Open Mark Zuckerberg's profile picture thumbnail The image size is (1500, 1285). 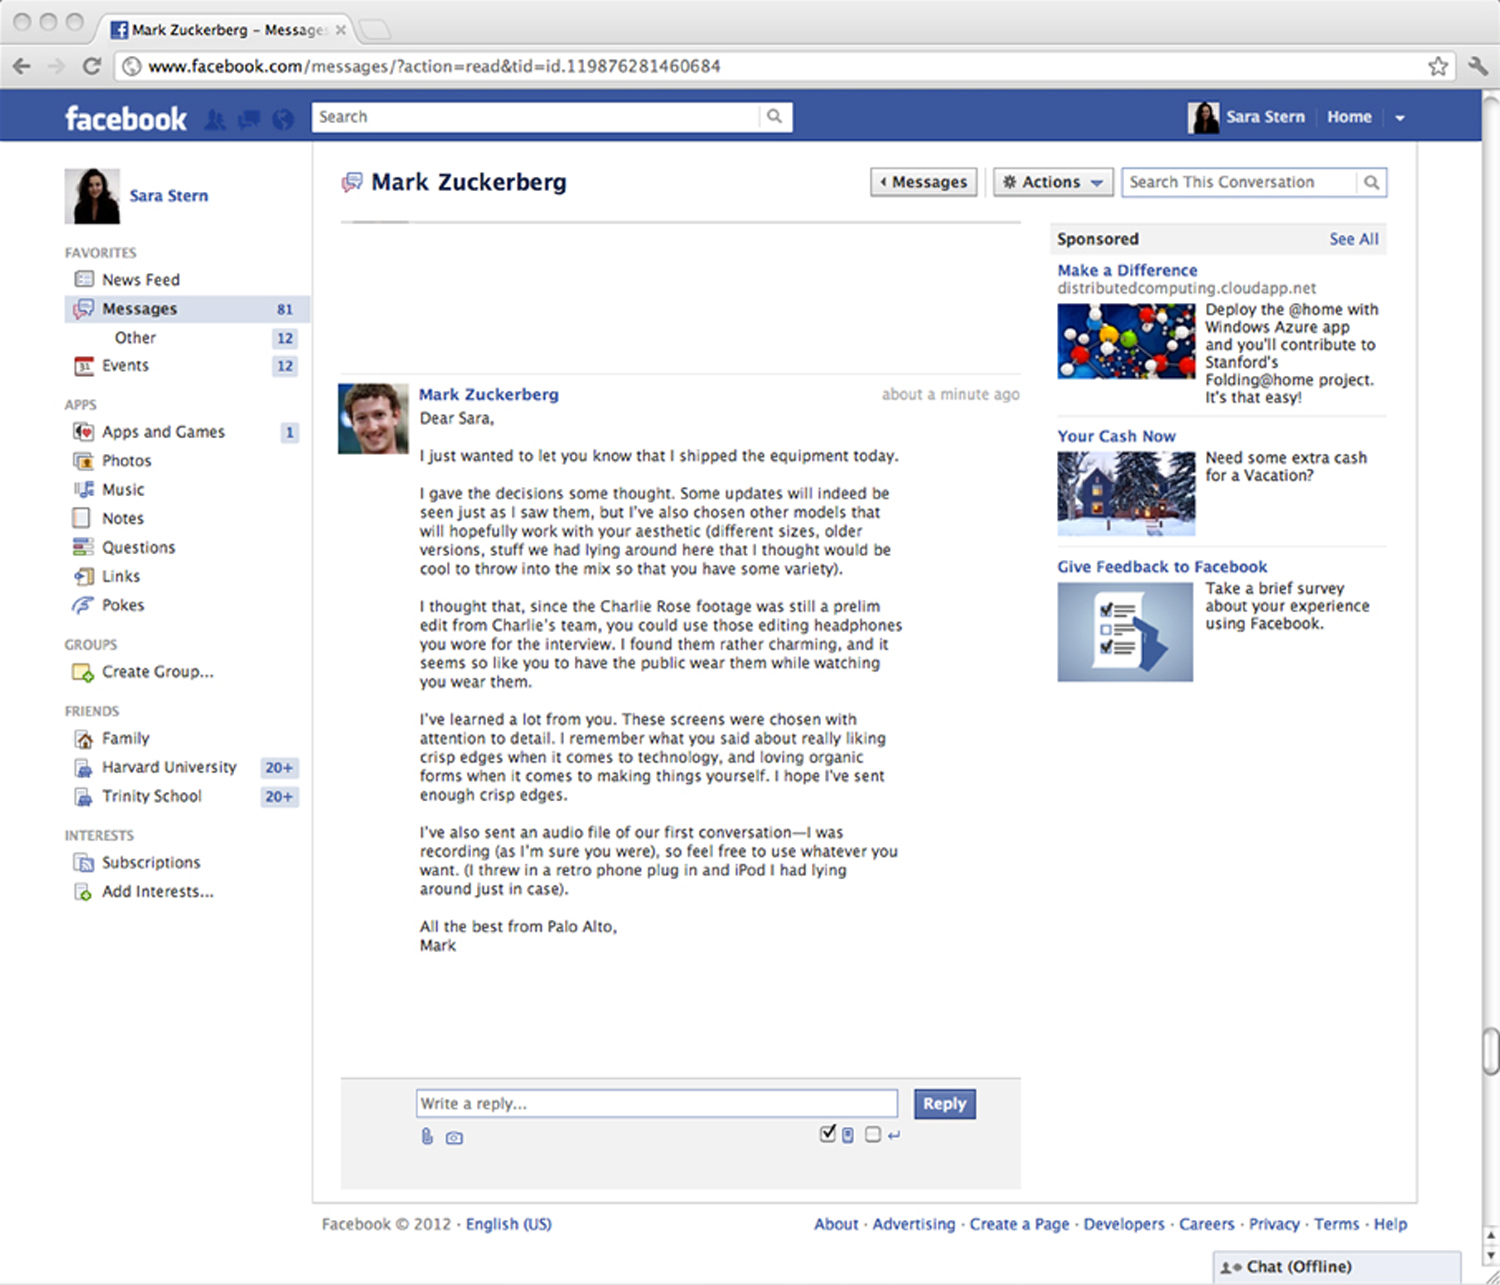point(373,419)
